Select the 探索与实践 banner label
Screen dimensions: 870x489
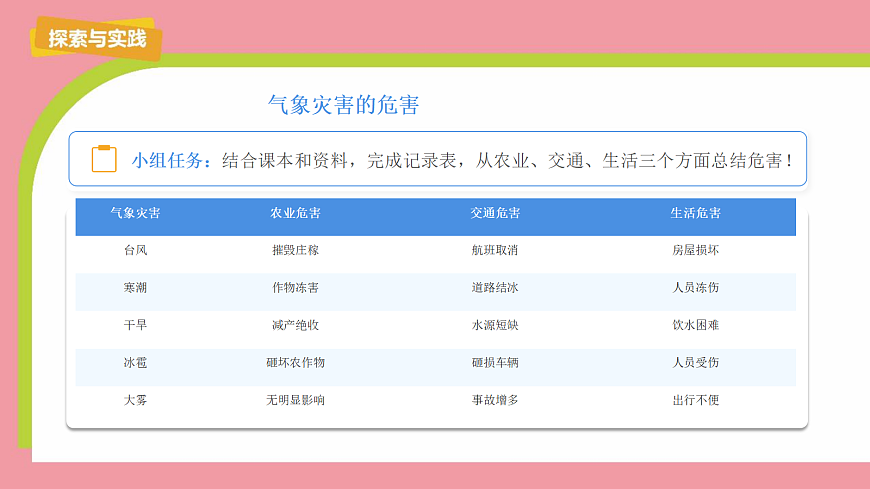97,39
